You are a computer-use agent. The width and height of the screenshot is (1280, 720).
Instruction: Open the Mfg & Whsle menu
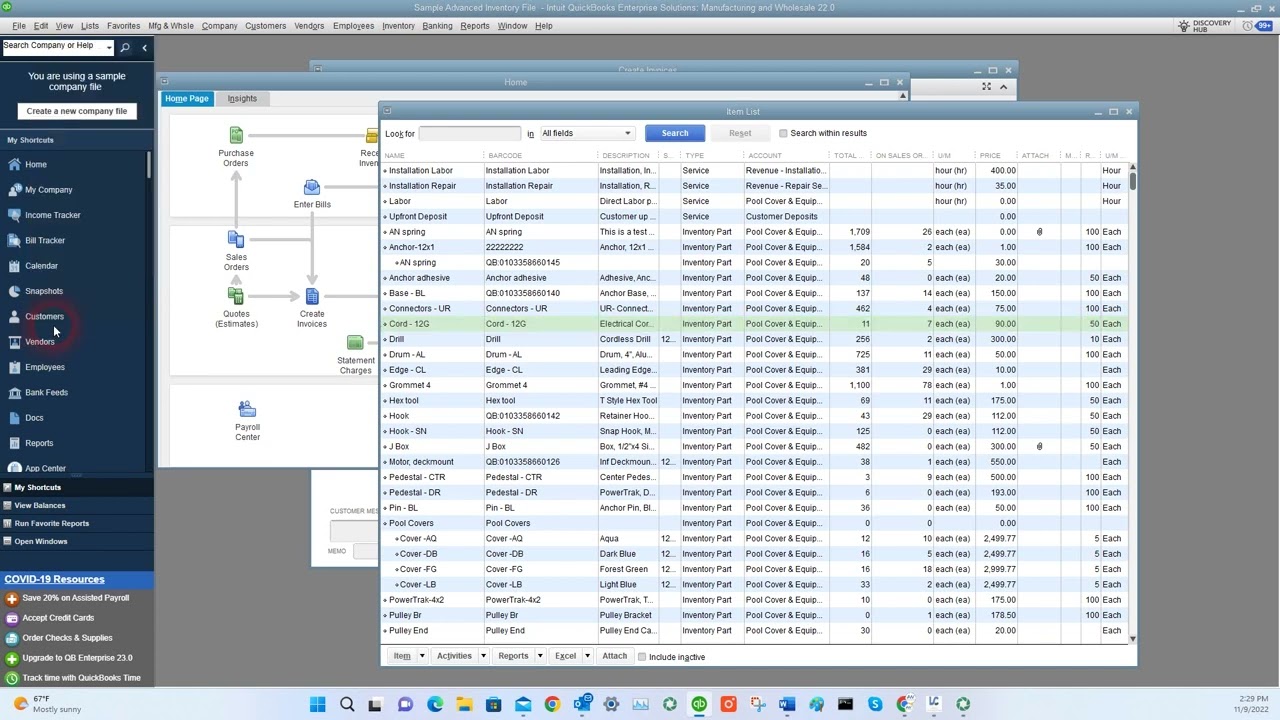coord(171,26)
